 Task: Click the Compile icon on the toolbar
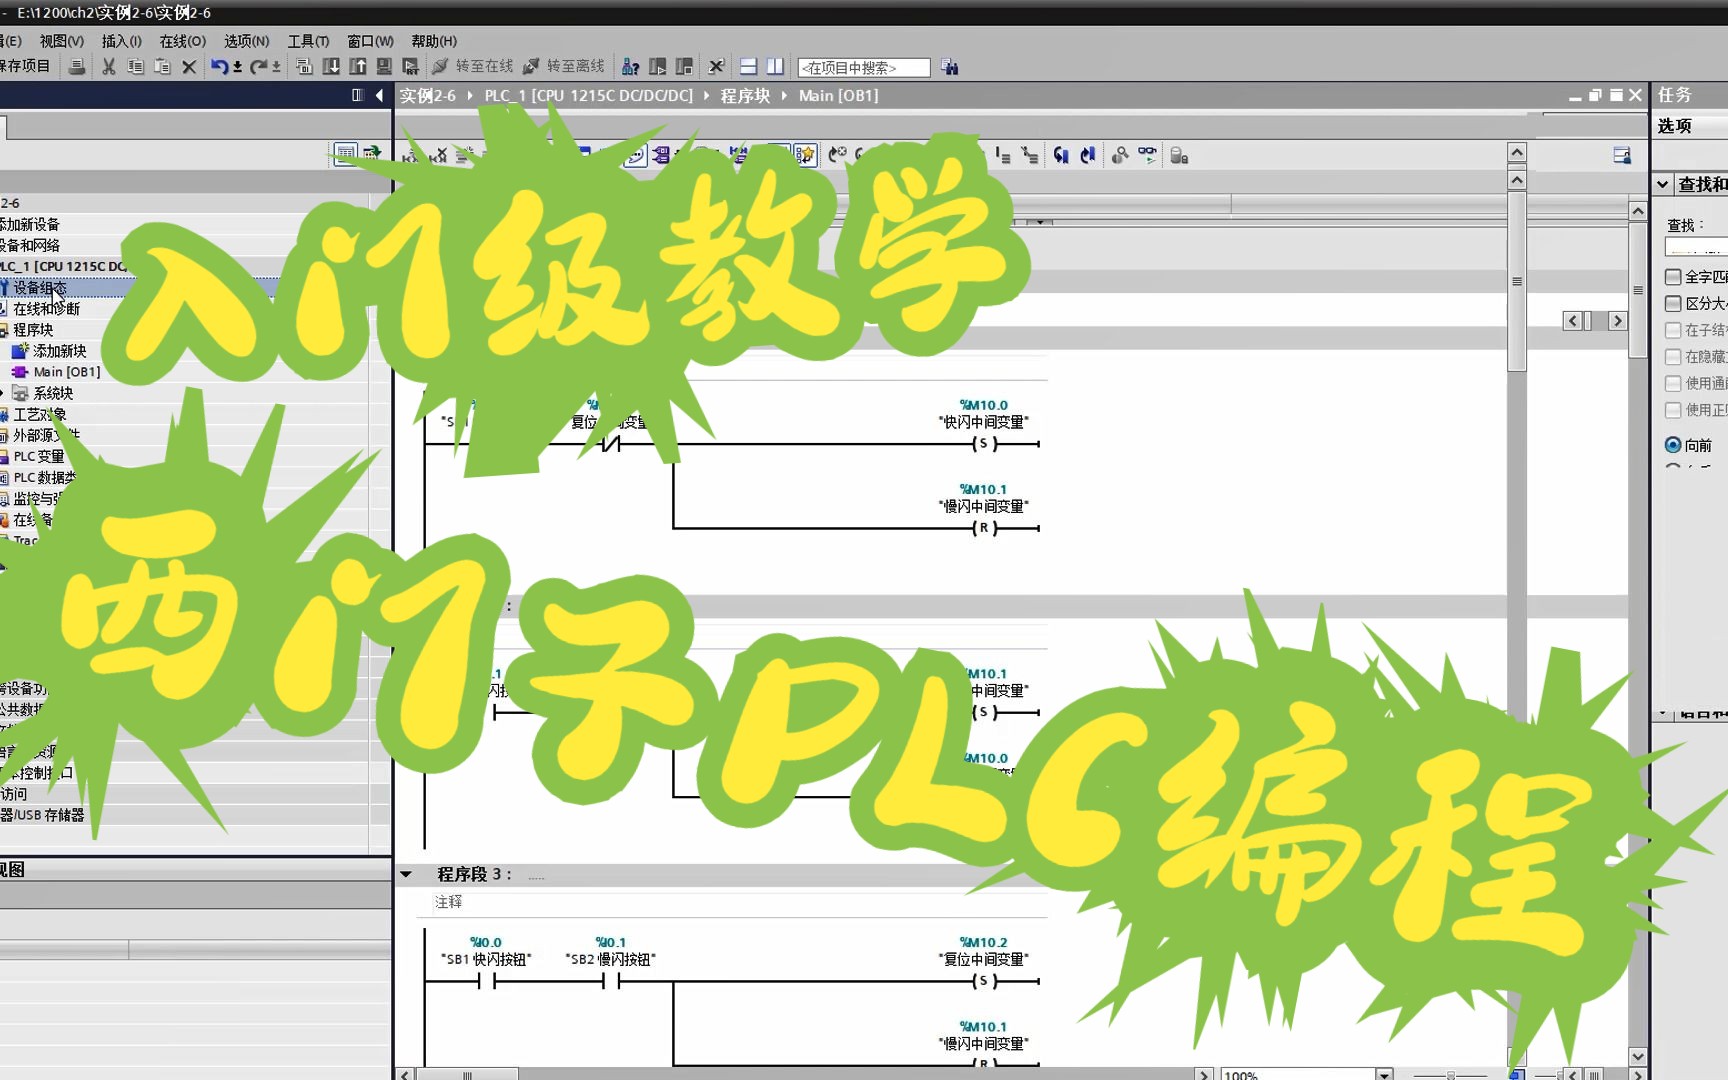pyautogui.click(x=305, y=67)
